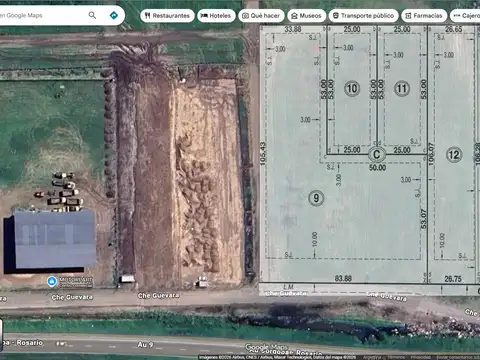Click the 50.00 dimension label
The width and height of the screenshot is (480, 360).
377,168
